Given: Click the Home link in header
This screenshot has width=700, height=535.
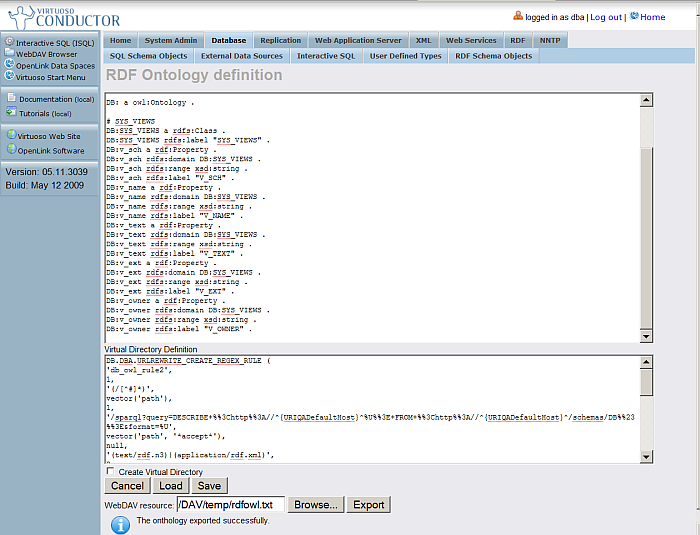Looking at the screenshot, I should coord(653,17).
